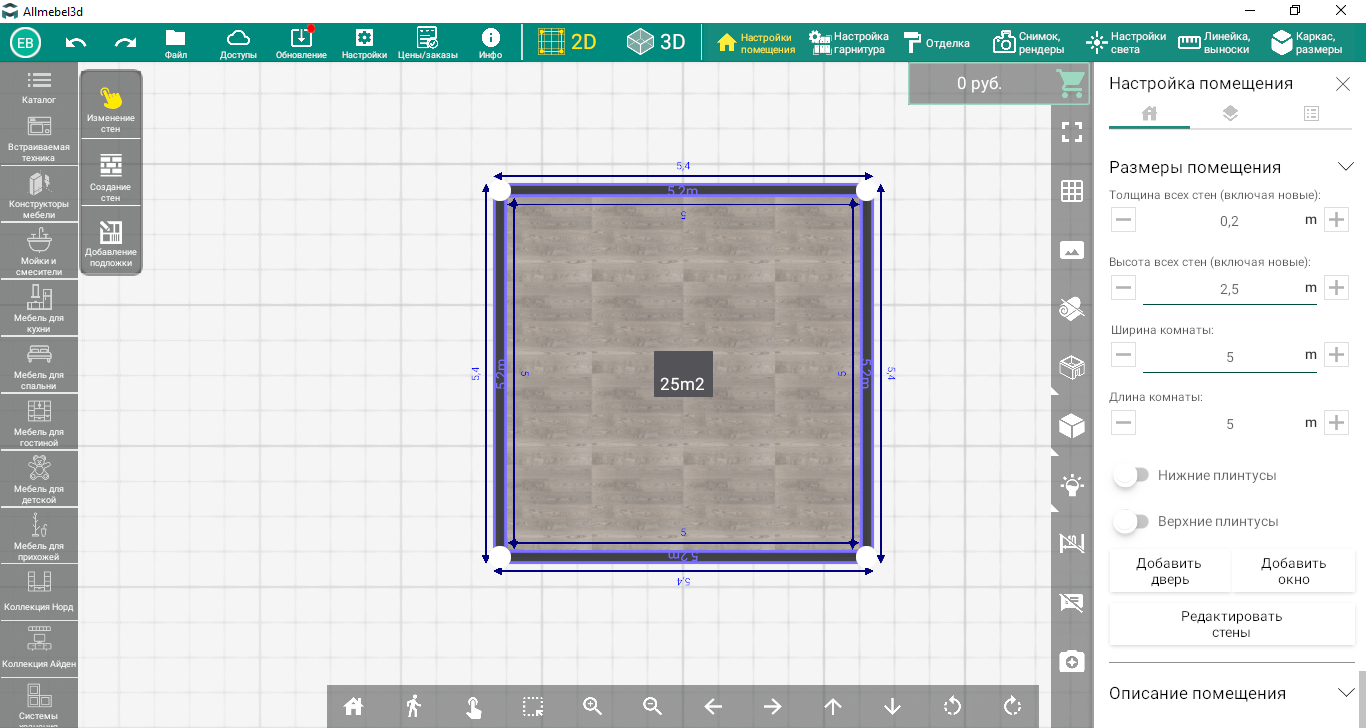
Task: Click Редактировать стены button
Action: coord(1232,624)
